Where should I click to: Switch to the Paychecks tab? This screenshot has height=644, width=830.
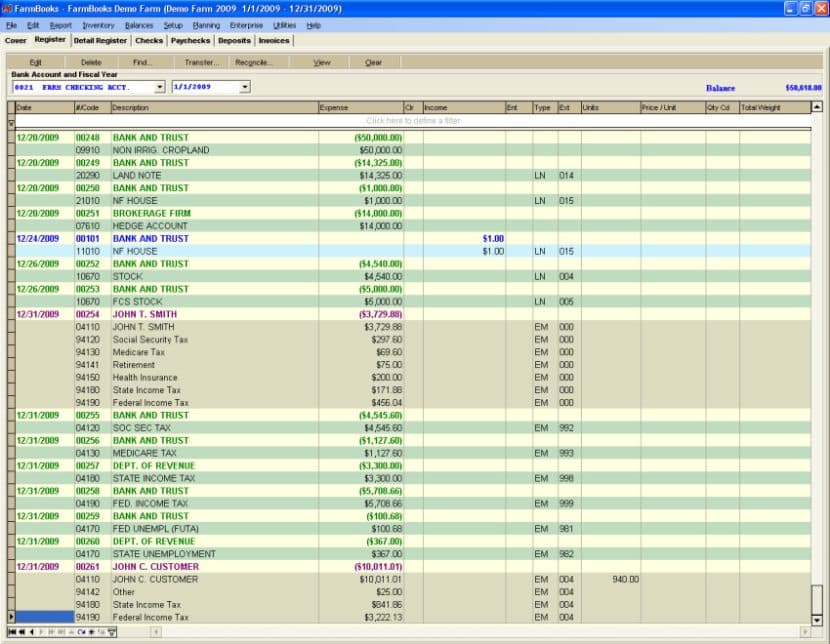pos(190,41)
